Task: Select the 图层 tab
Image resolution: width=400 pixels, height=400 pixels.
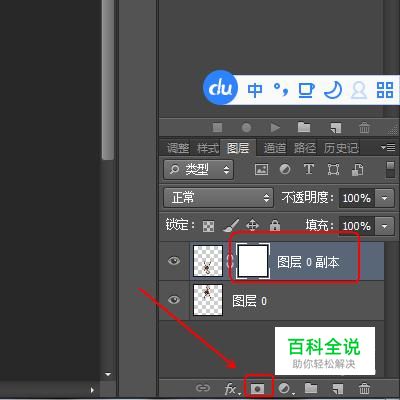Action: [x=238, y=148]
